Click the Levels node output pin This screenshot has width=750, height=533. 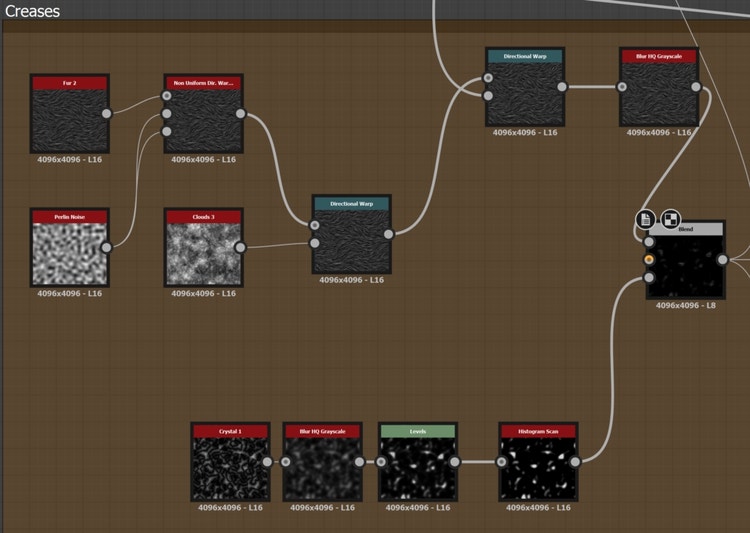pos(455,462)
